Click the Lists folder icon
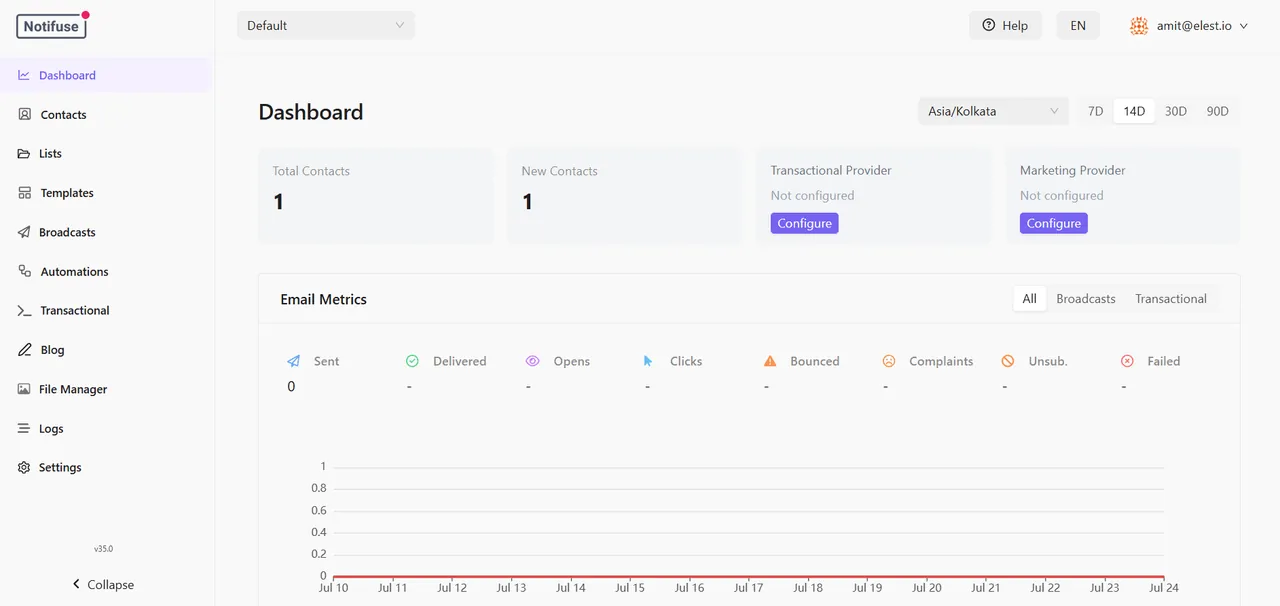1280x606 pixels. 24,154
